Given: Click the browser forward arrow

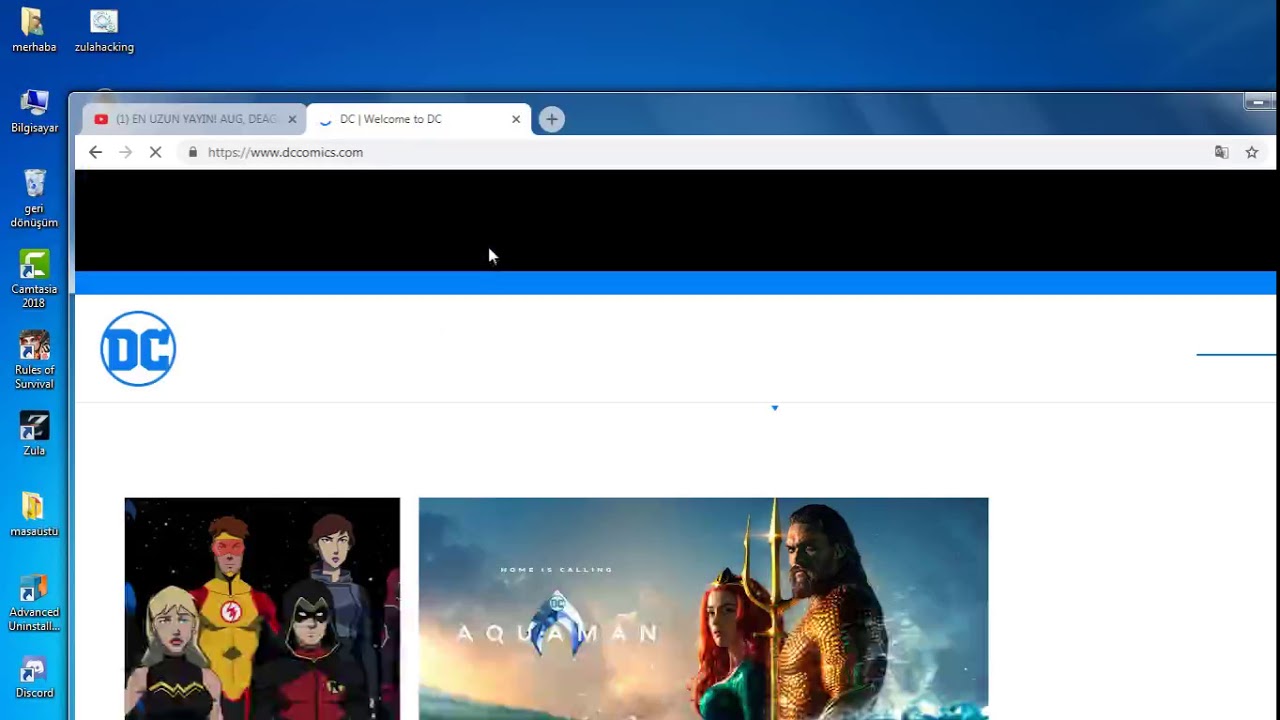Looking at the screenshot, I should (125, 152).
